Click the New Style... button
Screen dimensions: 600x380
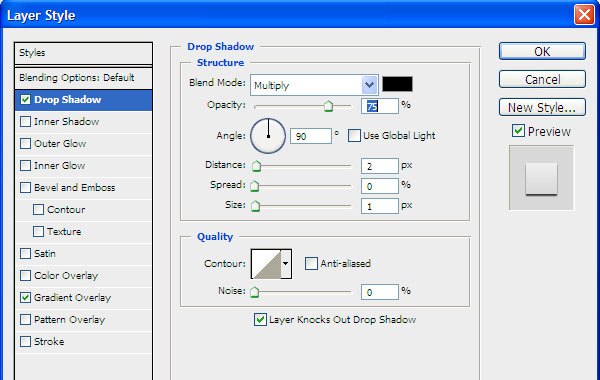pos(542,107)
